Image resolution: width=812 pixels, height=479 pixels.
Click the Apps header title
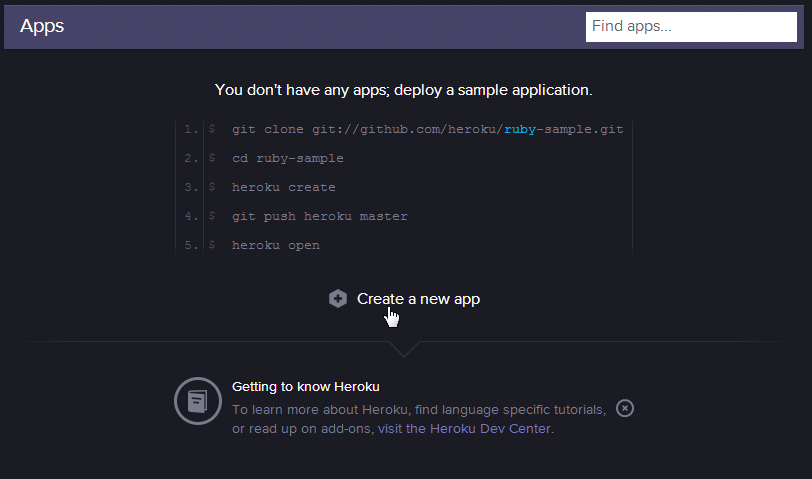pyautogui.click(x=42, y=26)
